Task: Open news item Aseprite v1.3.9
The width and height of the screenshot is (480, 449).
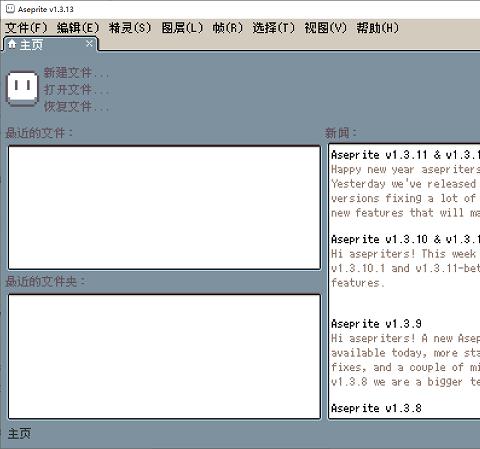Action: (x=376, y=324)
